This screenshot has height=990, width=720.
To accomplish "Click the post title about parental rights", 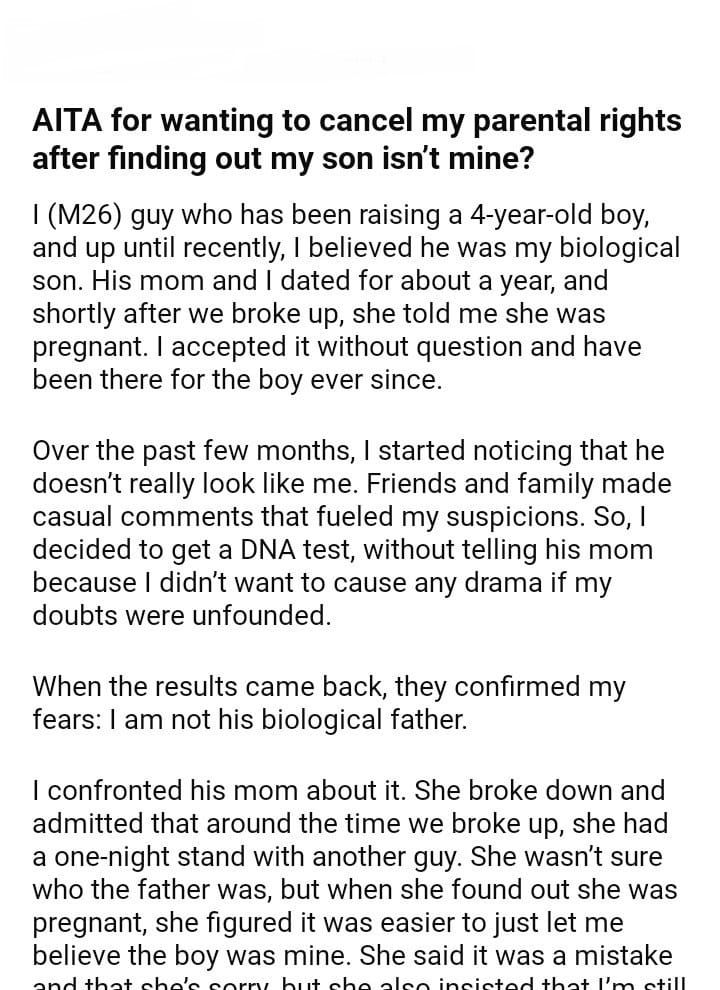I will click(356, 139).
